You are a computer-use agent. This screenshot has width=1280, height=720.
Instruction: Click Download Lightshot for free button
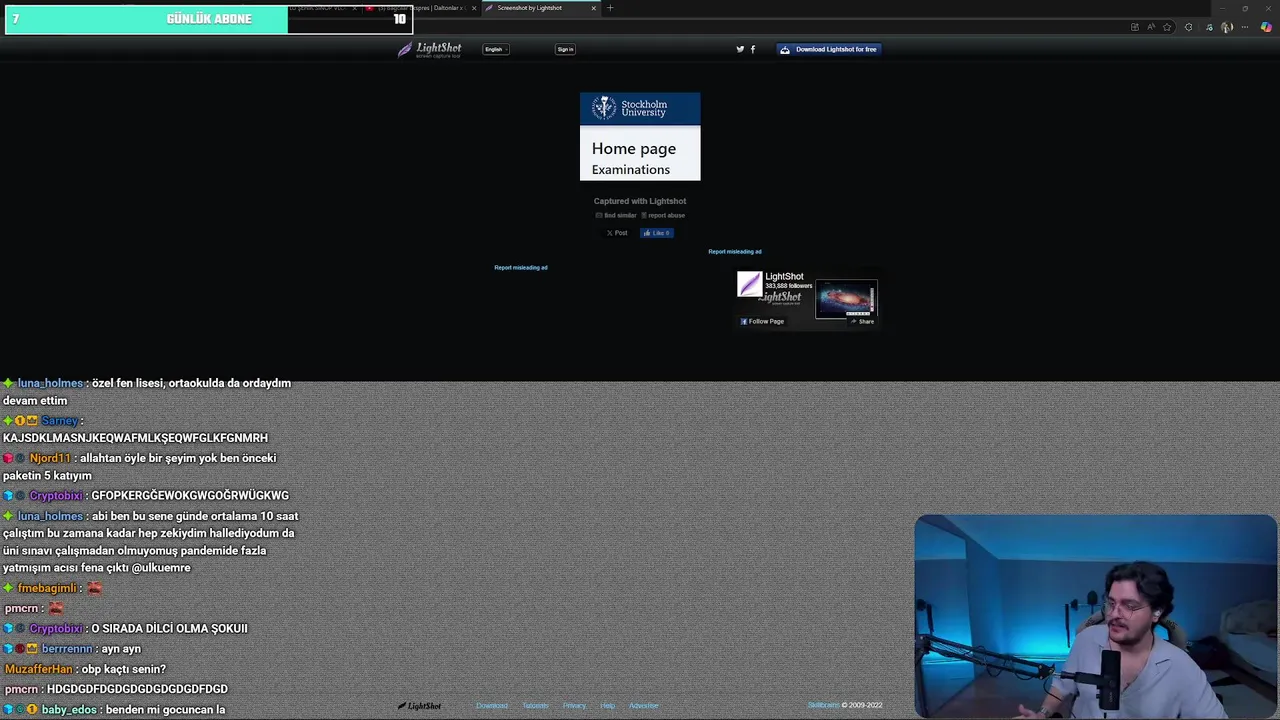(x=828, y=49)
